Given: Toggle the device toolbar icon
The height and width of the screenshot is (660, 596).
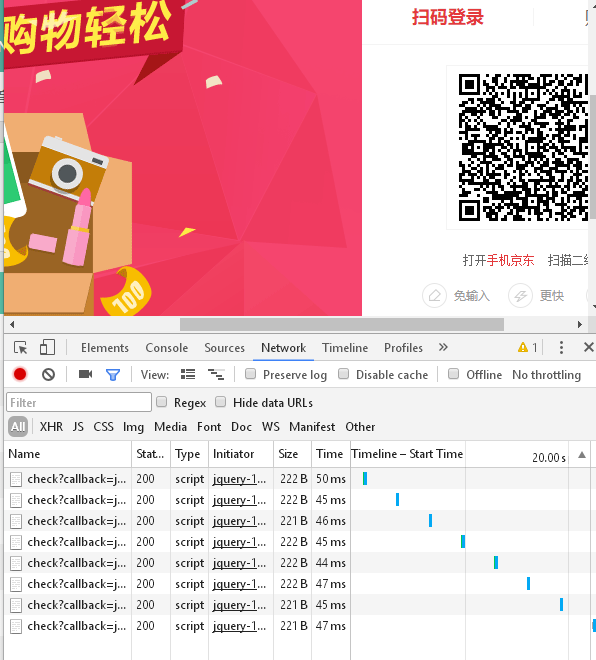Looking at the screenshot, I should coord(47,348).
